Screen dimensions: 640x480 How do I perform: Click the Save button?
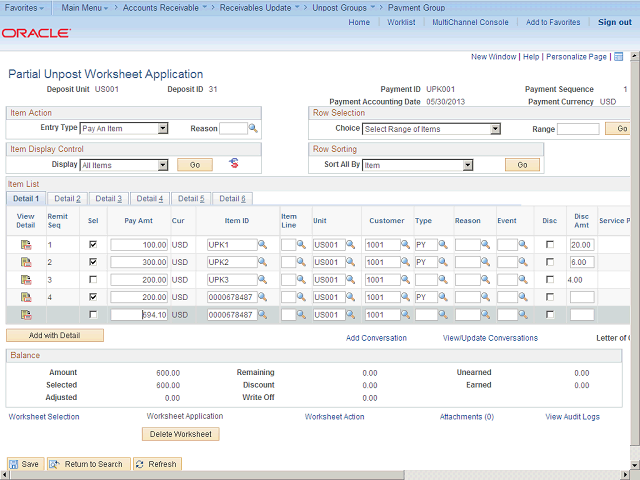(x=25, y=464)
